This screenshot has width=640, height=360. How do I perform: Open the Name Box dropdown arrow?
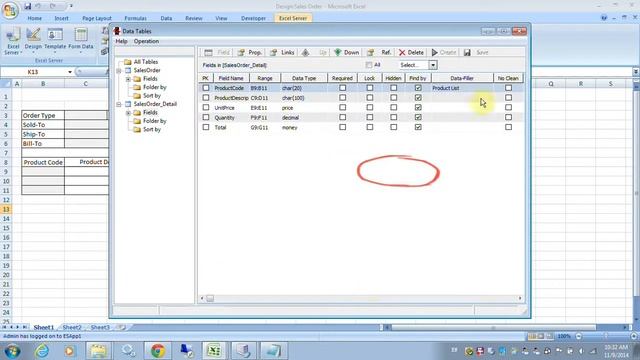(x=70, y=72)
